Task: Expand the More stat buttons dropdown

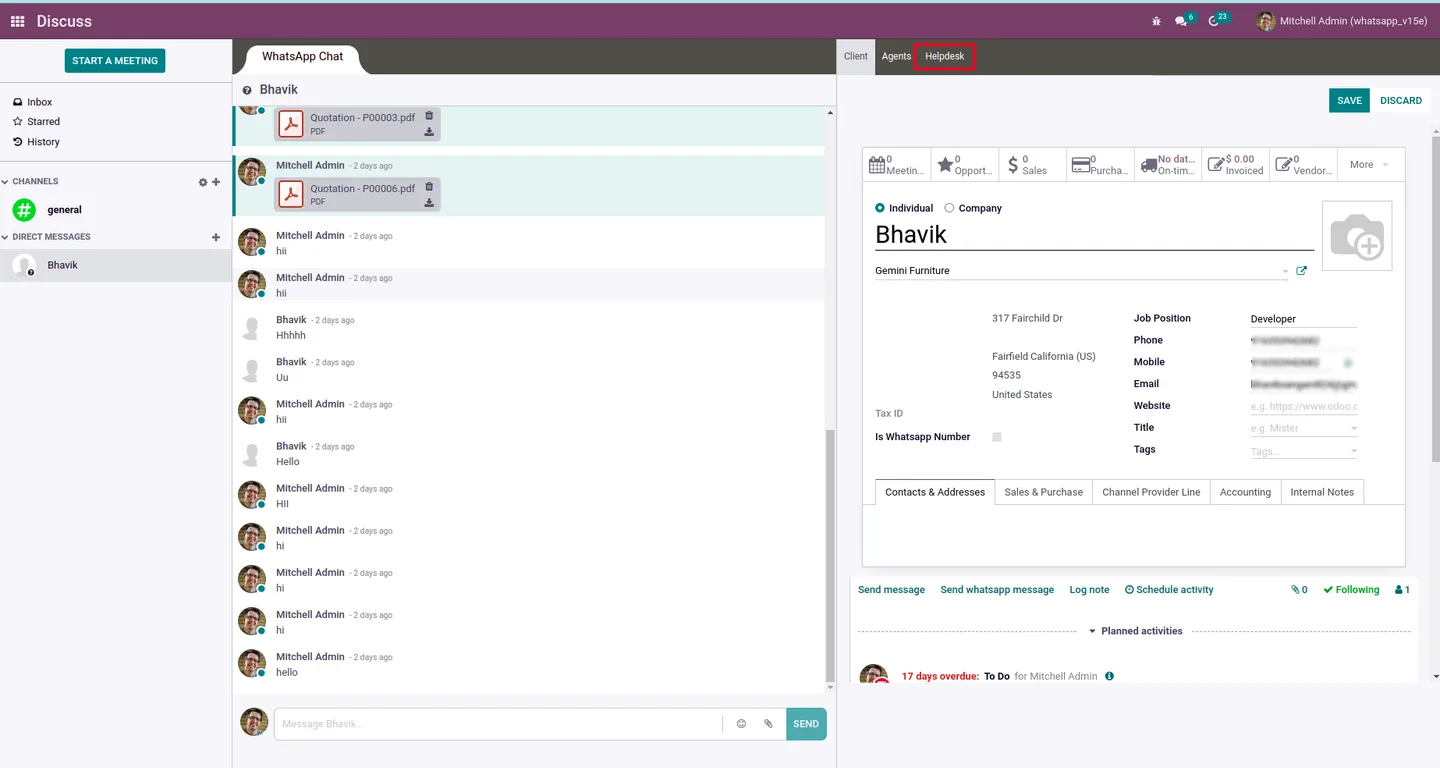Action: [x=1371, y=165]
